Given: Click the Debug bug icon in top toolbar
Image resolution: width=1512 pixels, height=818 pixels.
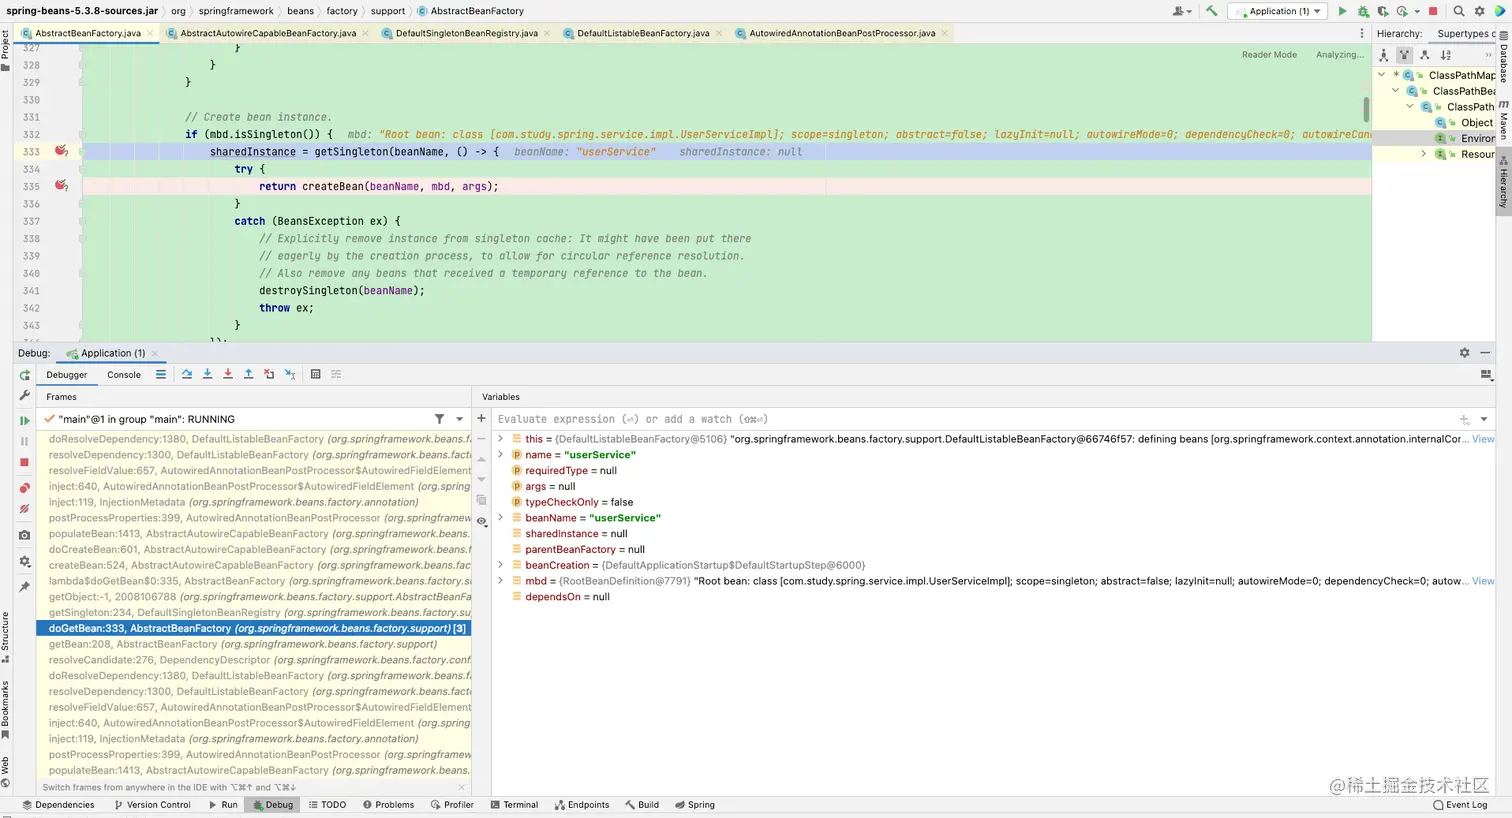Looking at the screenshot, I should [1362, 11].
